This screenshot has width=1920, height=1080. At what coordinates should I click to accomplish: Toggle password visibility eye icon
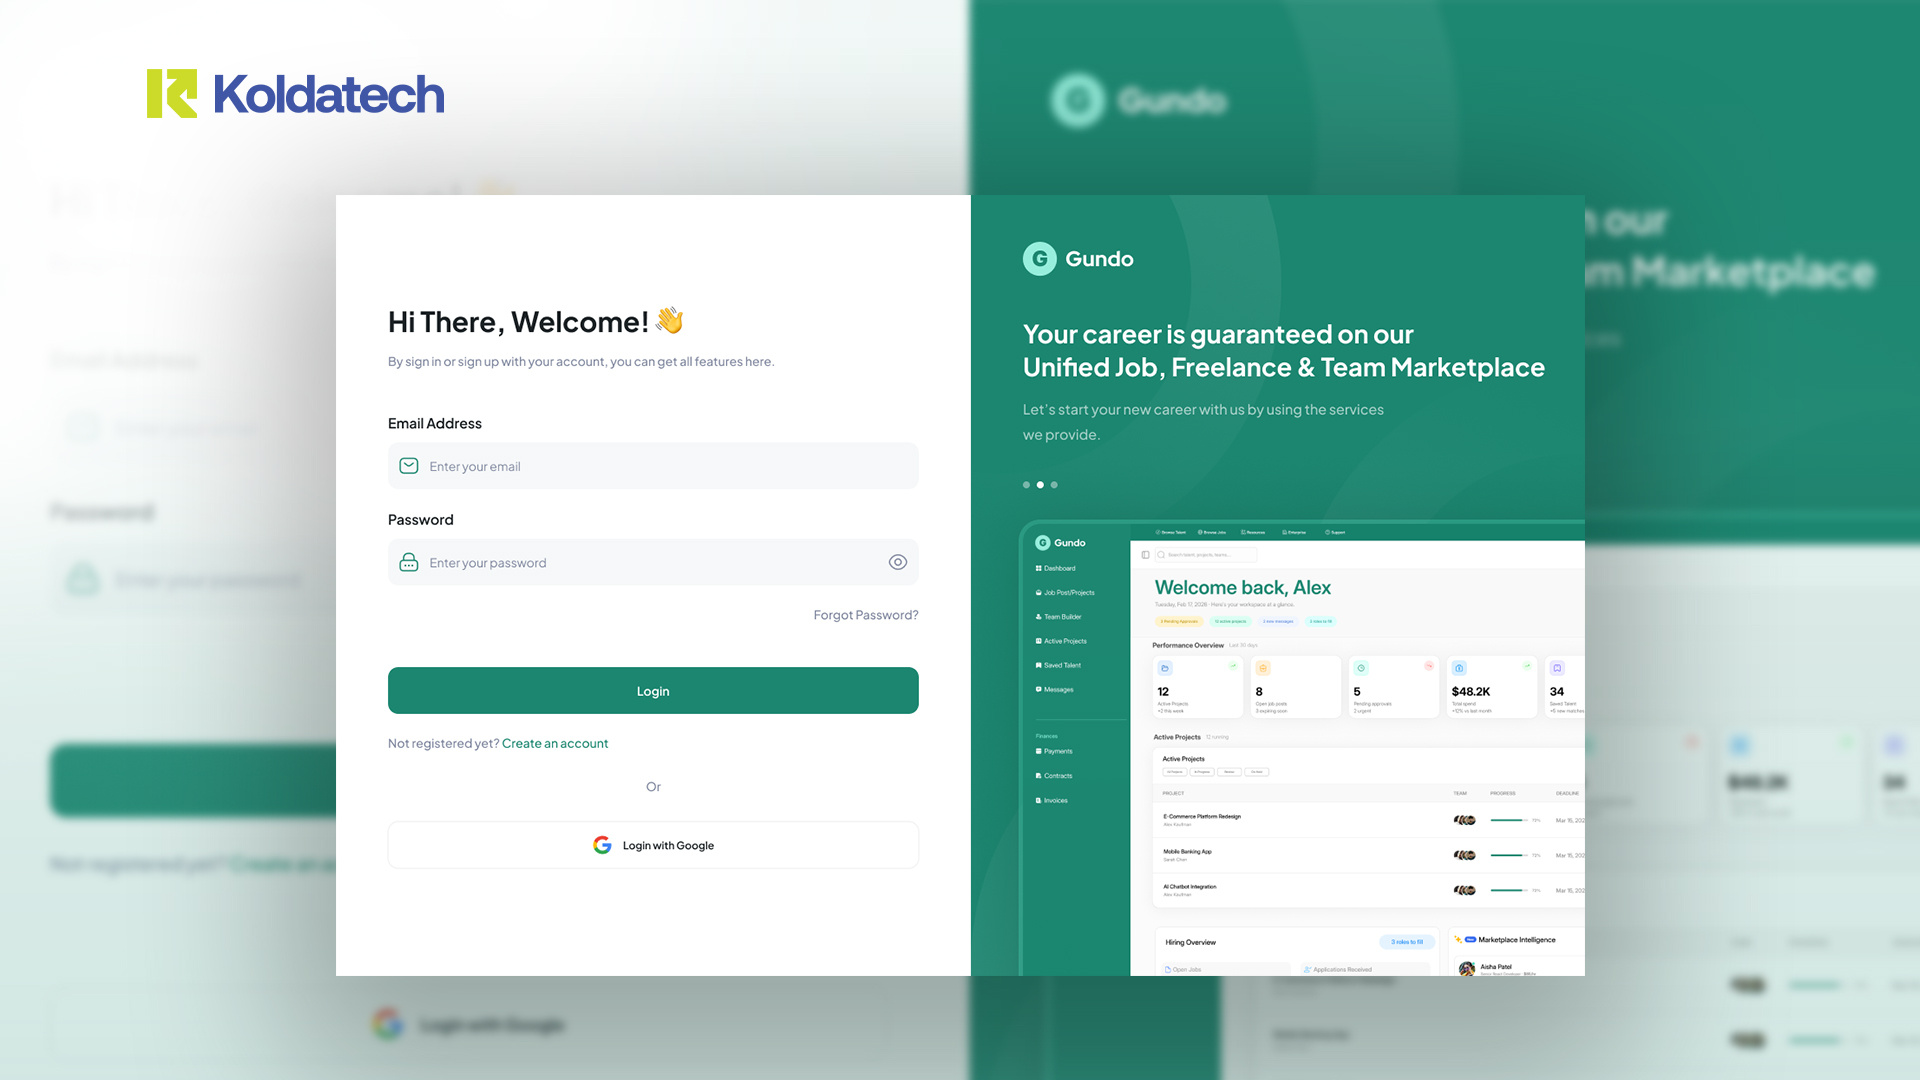(898, 562)
